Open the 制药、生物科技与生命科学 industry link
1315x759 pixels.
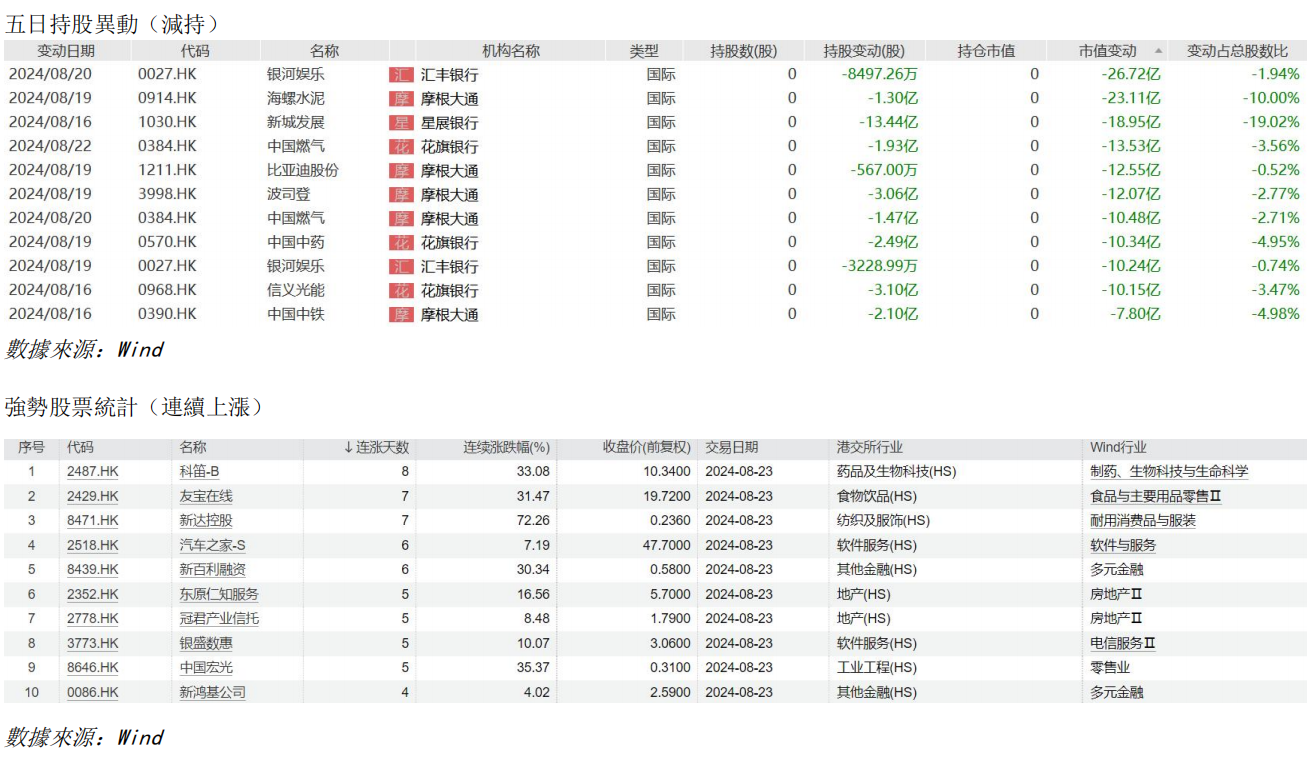pyautogui.click(x=1169, y=472)
